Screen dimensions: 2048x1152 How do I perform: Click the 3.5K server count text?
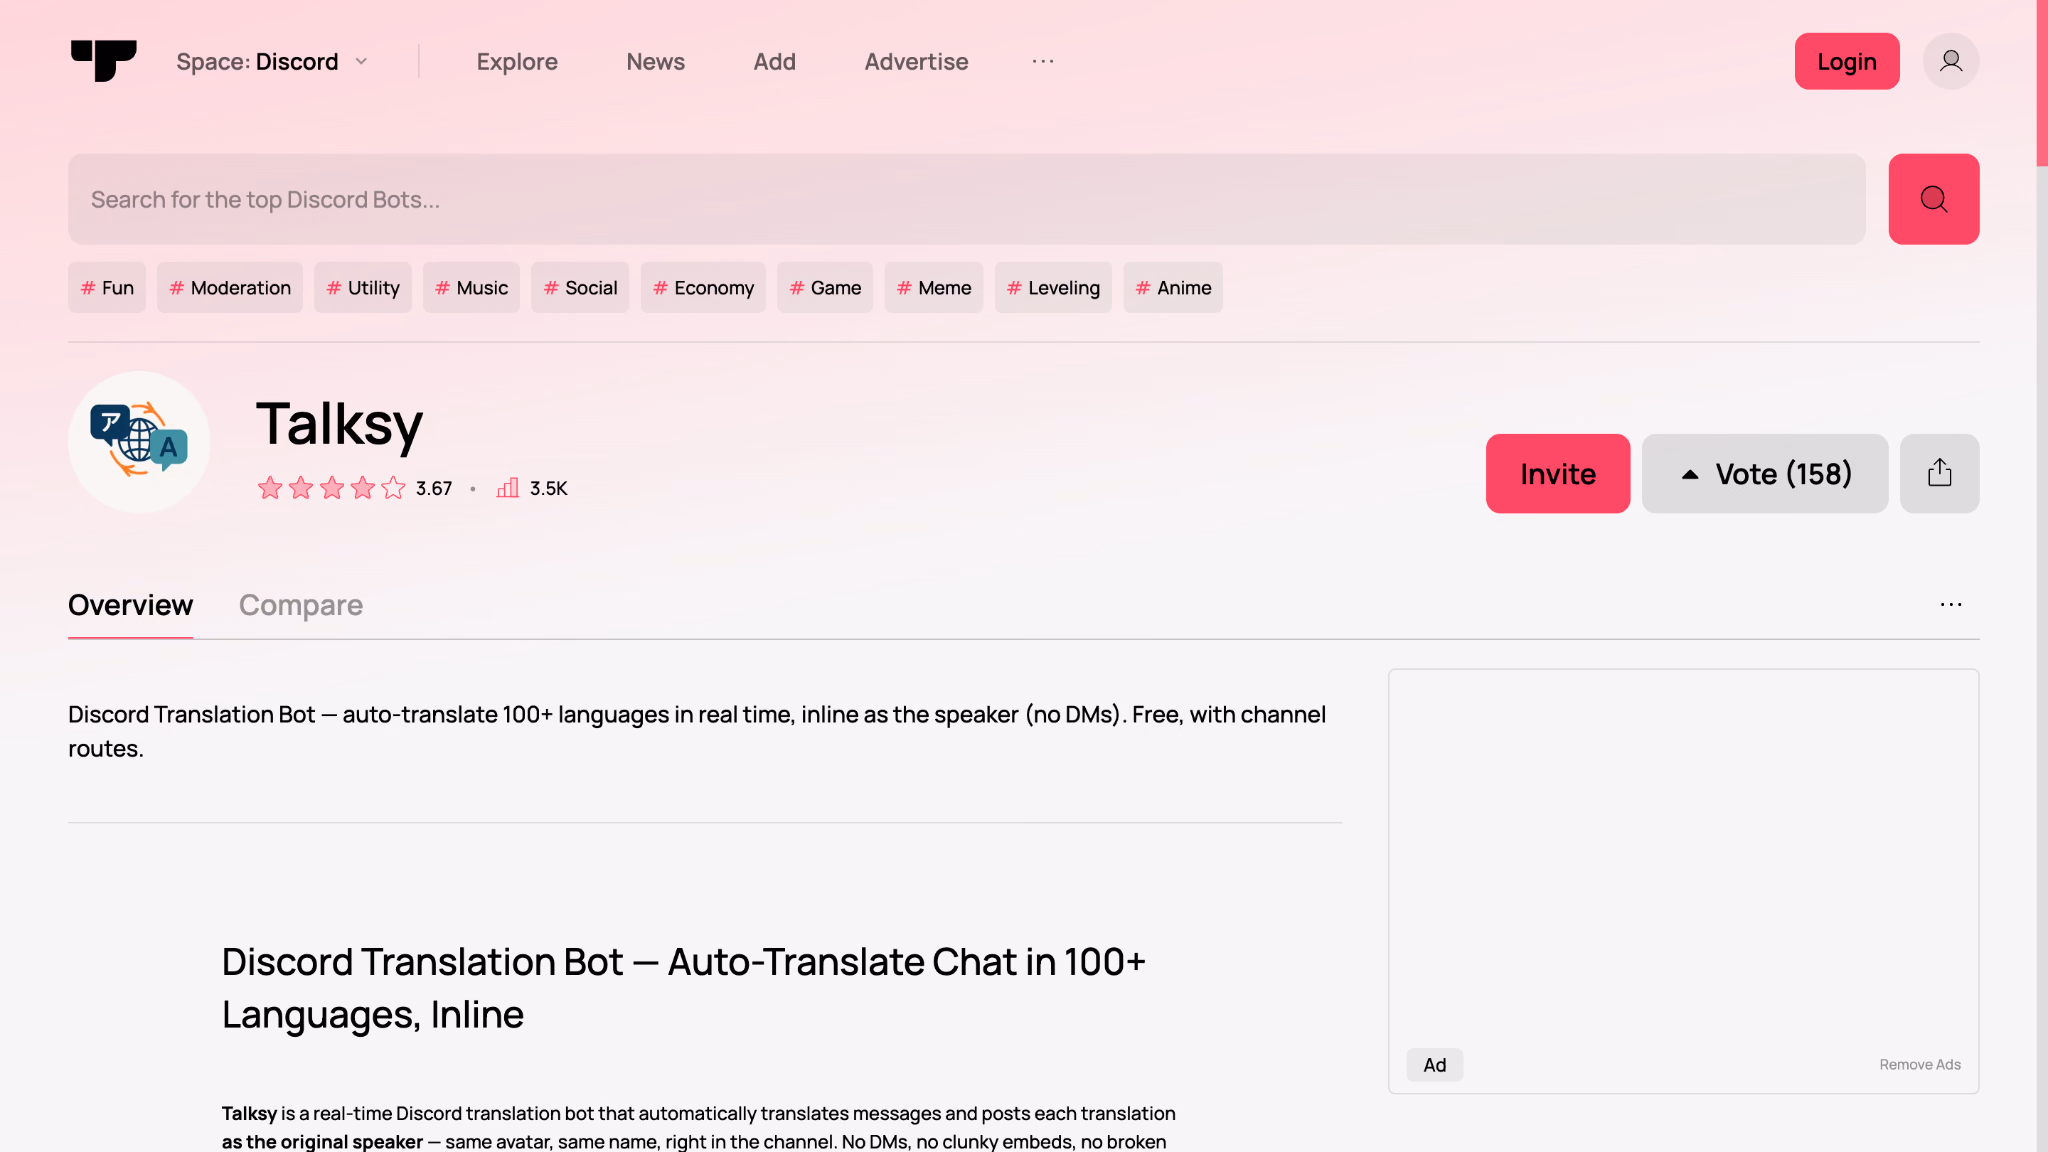click(x=548, y=488)
